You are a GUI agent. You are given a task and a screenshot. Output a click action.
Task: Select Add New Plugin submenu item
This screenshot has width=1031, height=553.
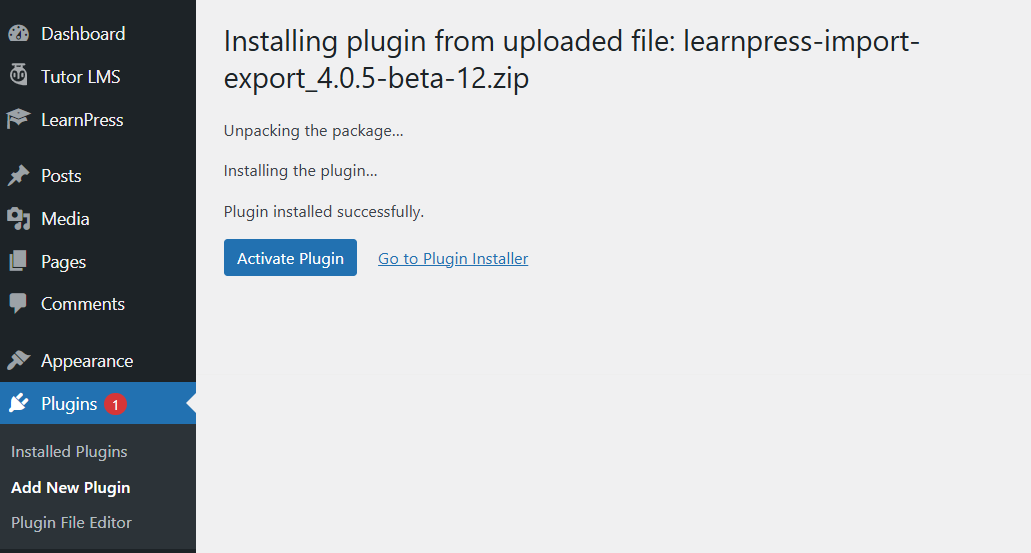pyautogui.click(x=70, y=487)
